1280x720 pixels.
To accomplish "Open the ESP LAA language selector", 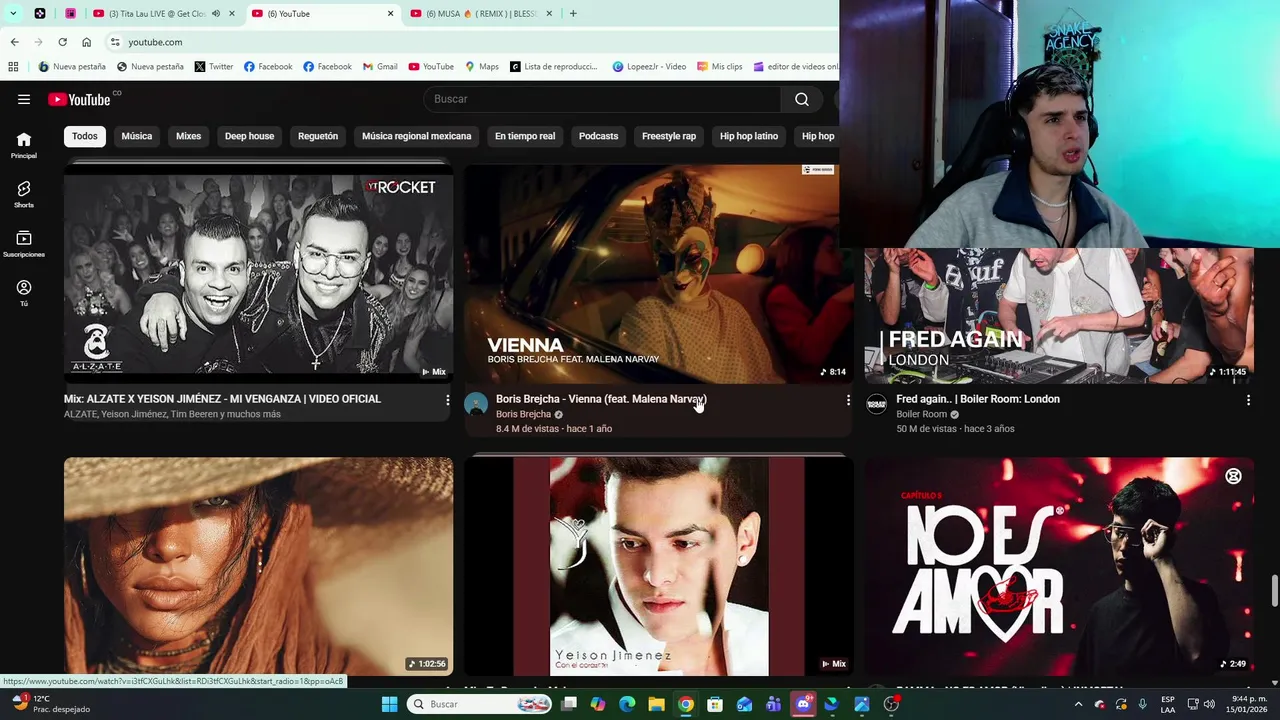I will (1168, 704).
